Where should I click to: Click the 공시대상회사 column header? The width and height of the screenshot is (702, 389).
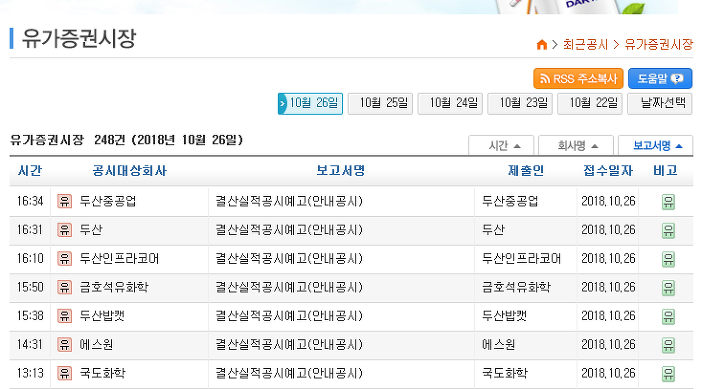(x=129, y=171)
